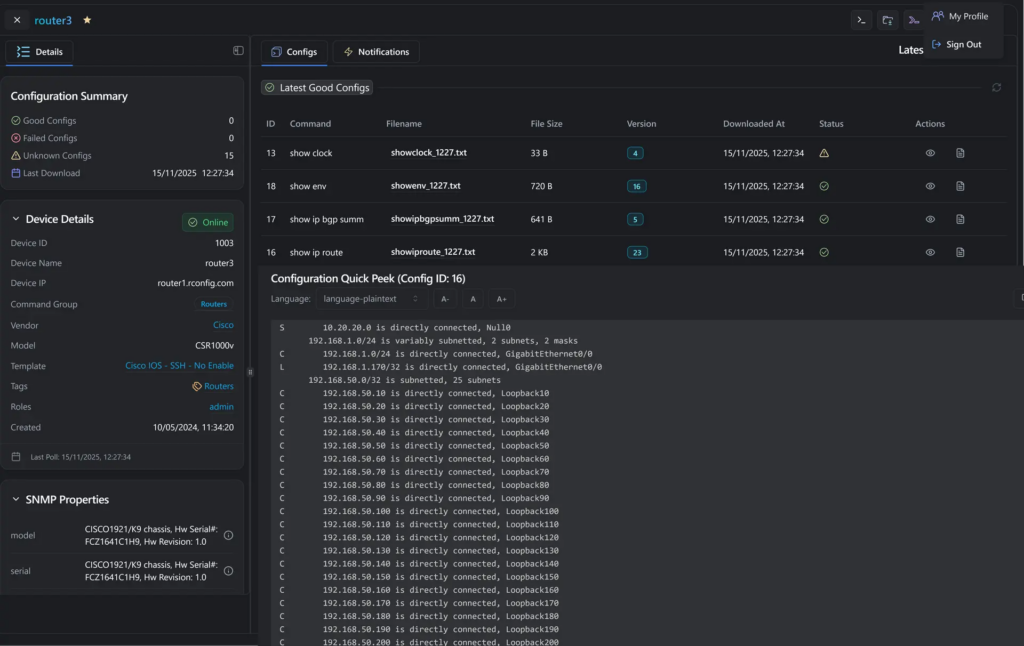Click the showclock_1227.txt filename

click(428, 152)
